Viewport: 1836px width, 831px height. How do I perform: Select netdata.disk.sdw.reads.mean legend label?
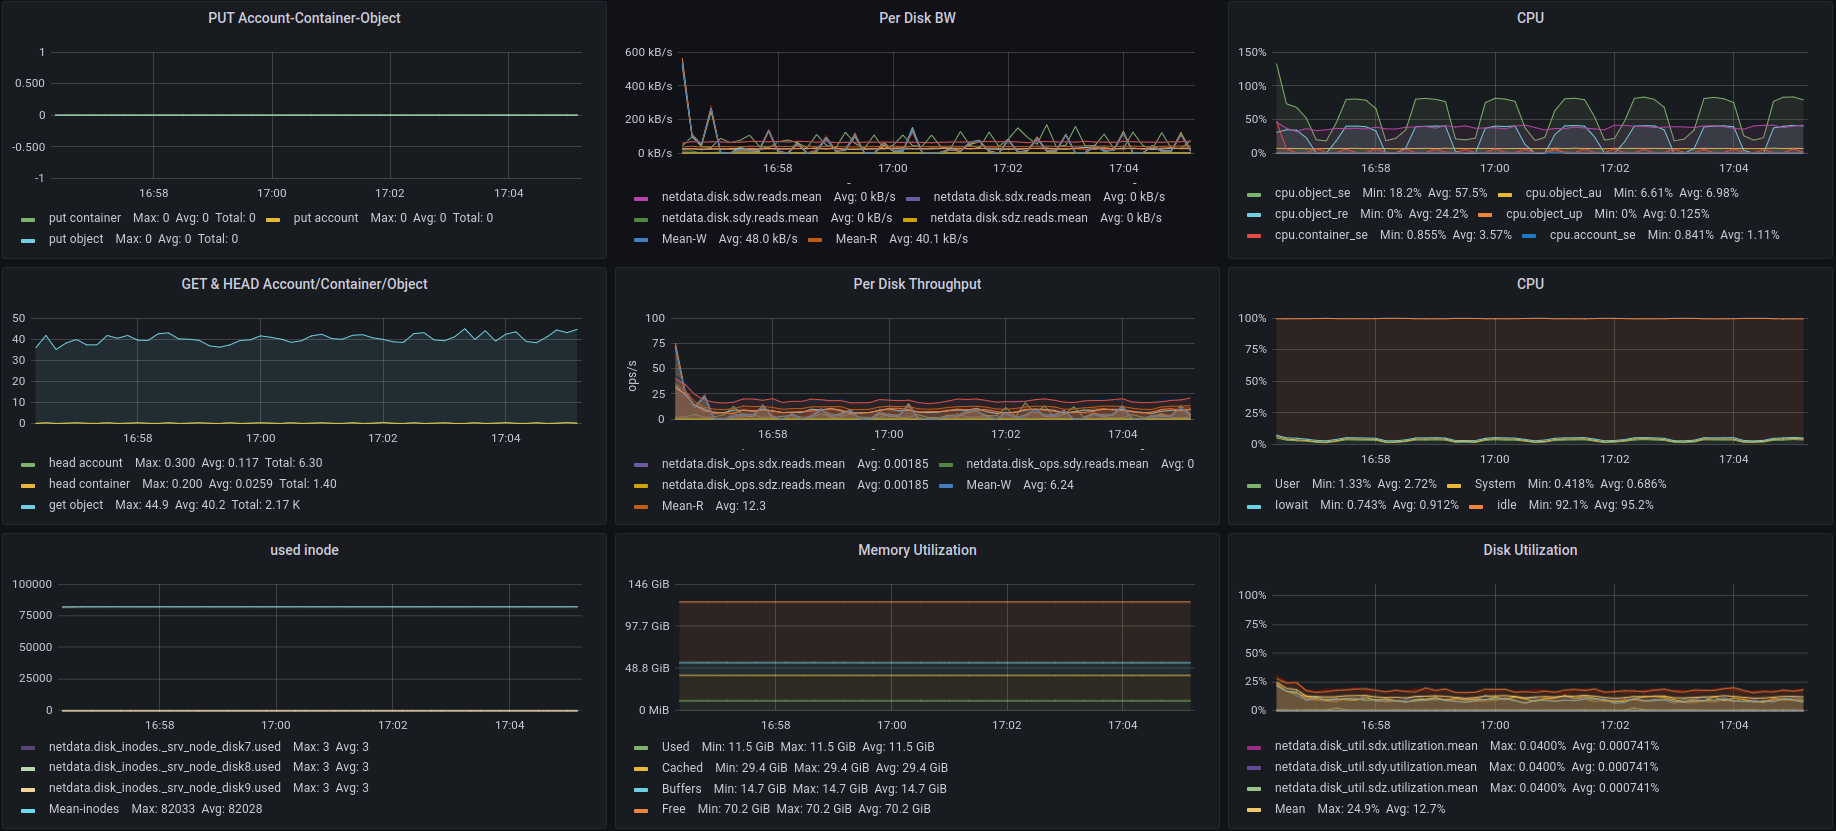tap(741, 197)
